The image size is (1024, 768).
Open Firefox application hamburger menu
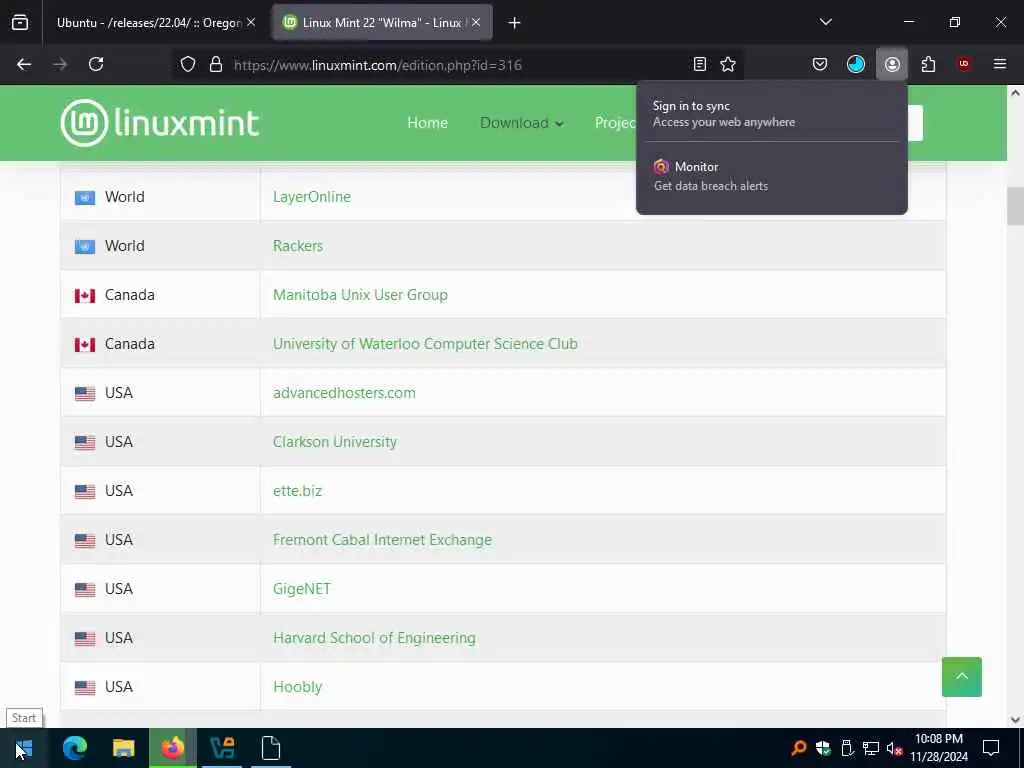pos(1000,63)
